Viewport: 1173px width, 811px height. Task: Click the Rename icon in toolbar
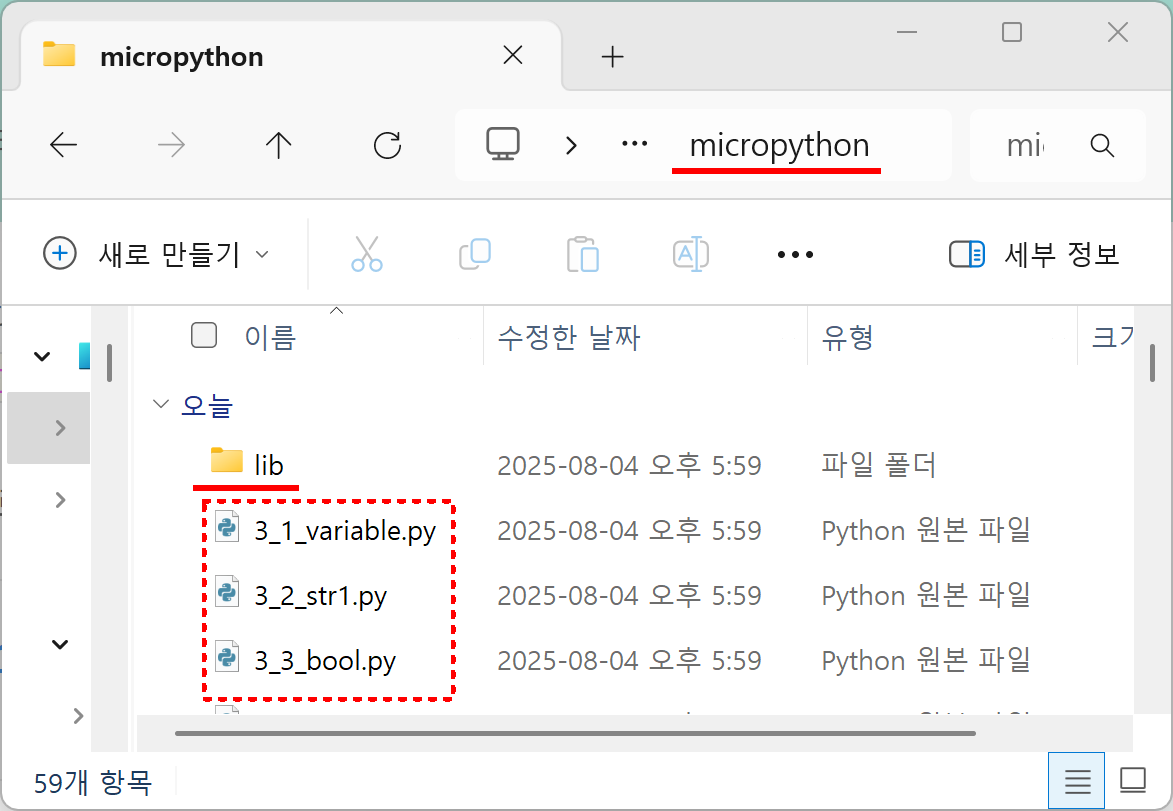(x=691, y=254)
